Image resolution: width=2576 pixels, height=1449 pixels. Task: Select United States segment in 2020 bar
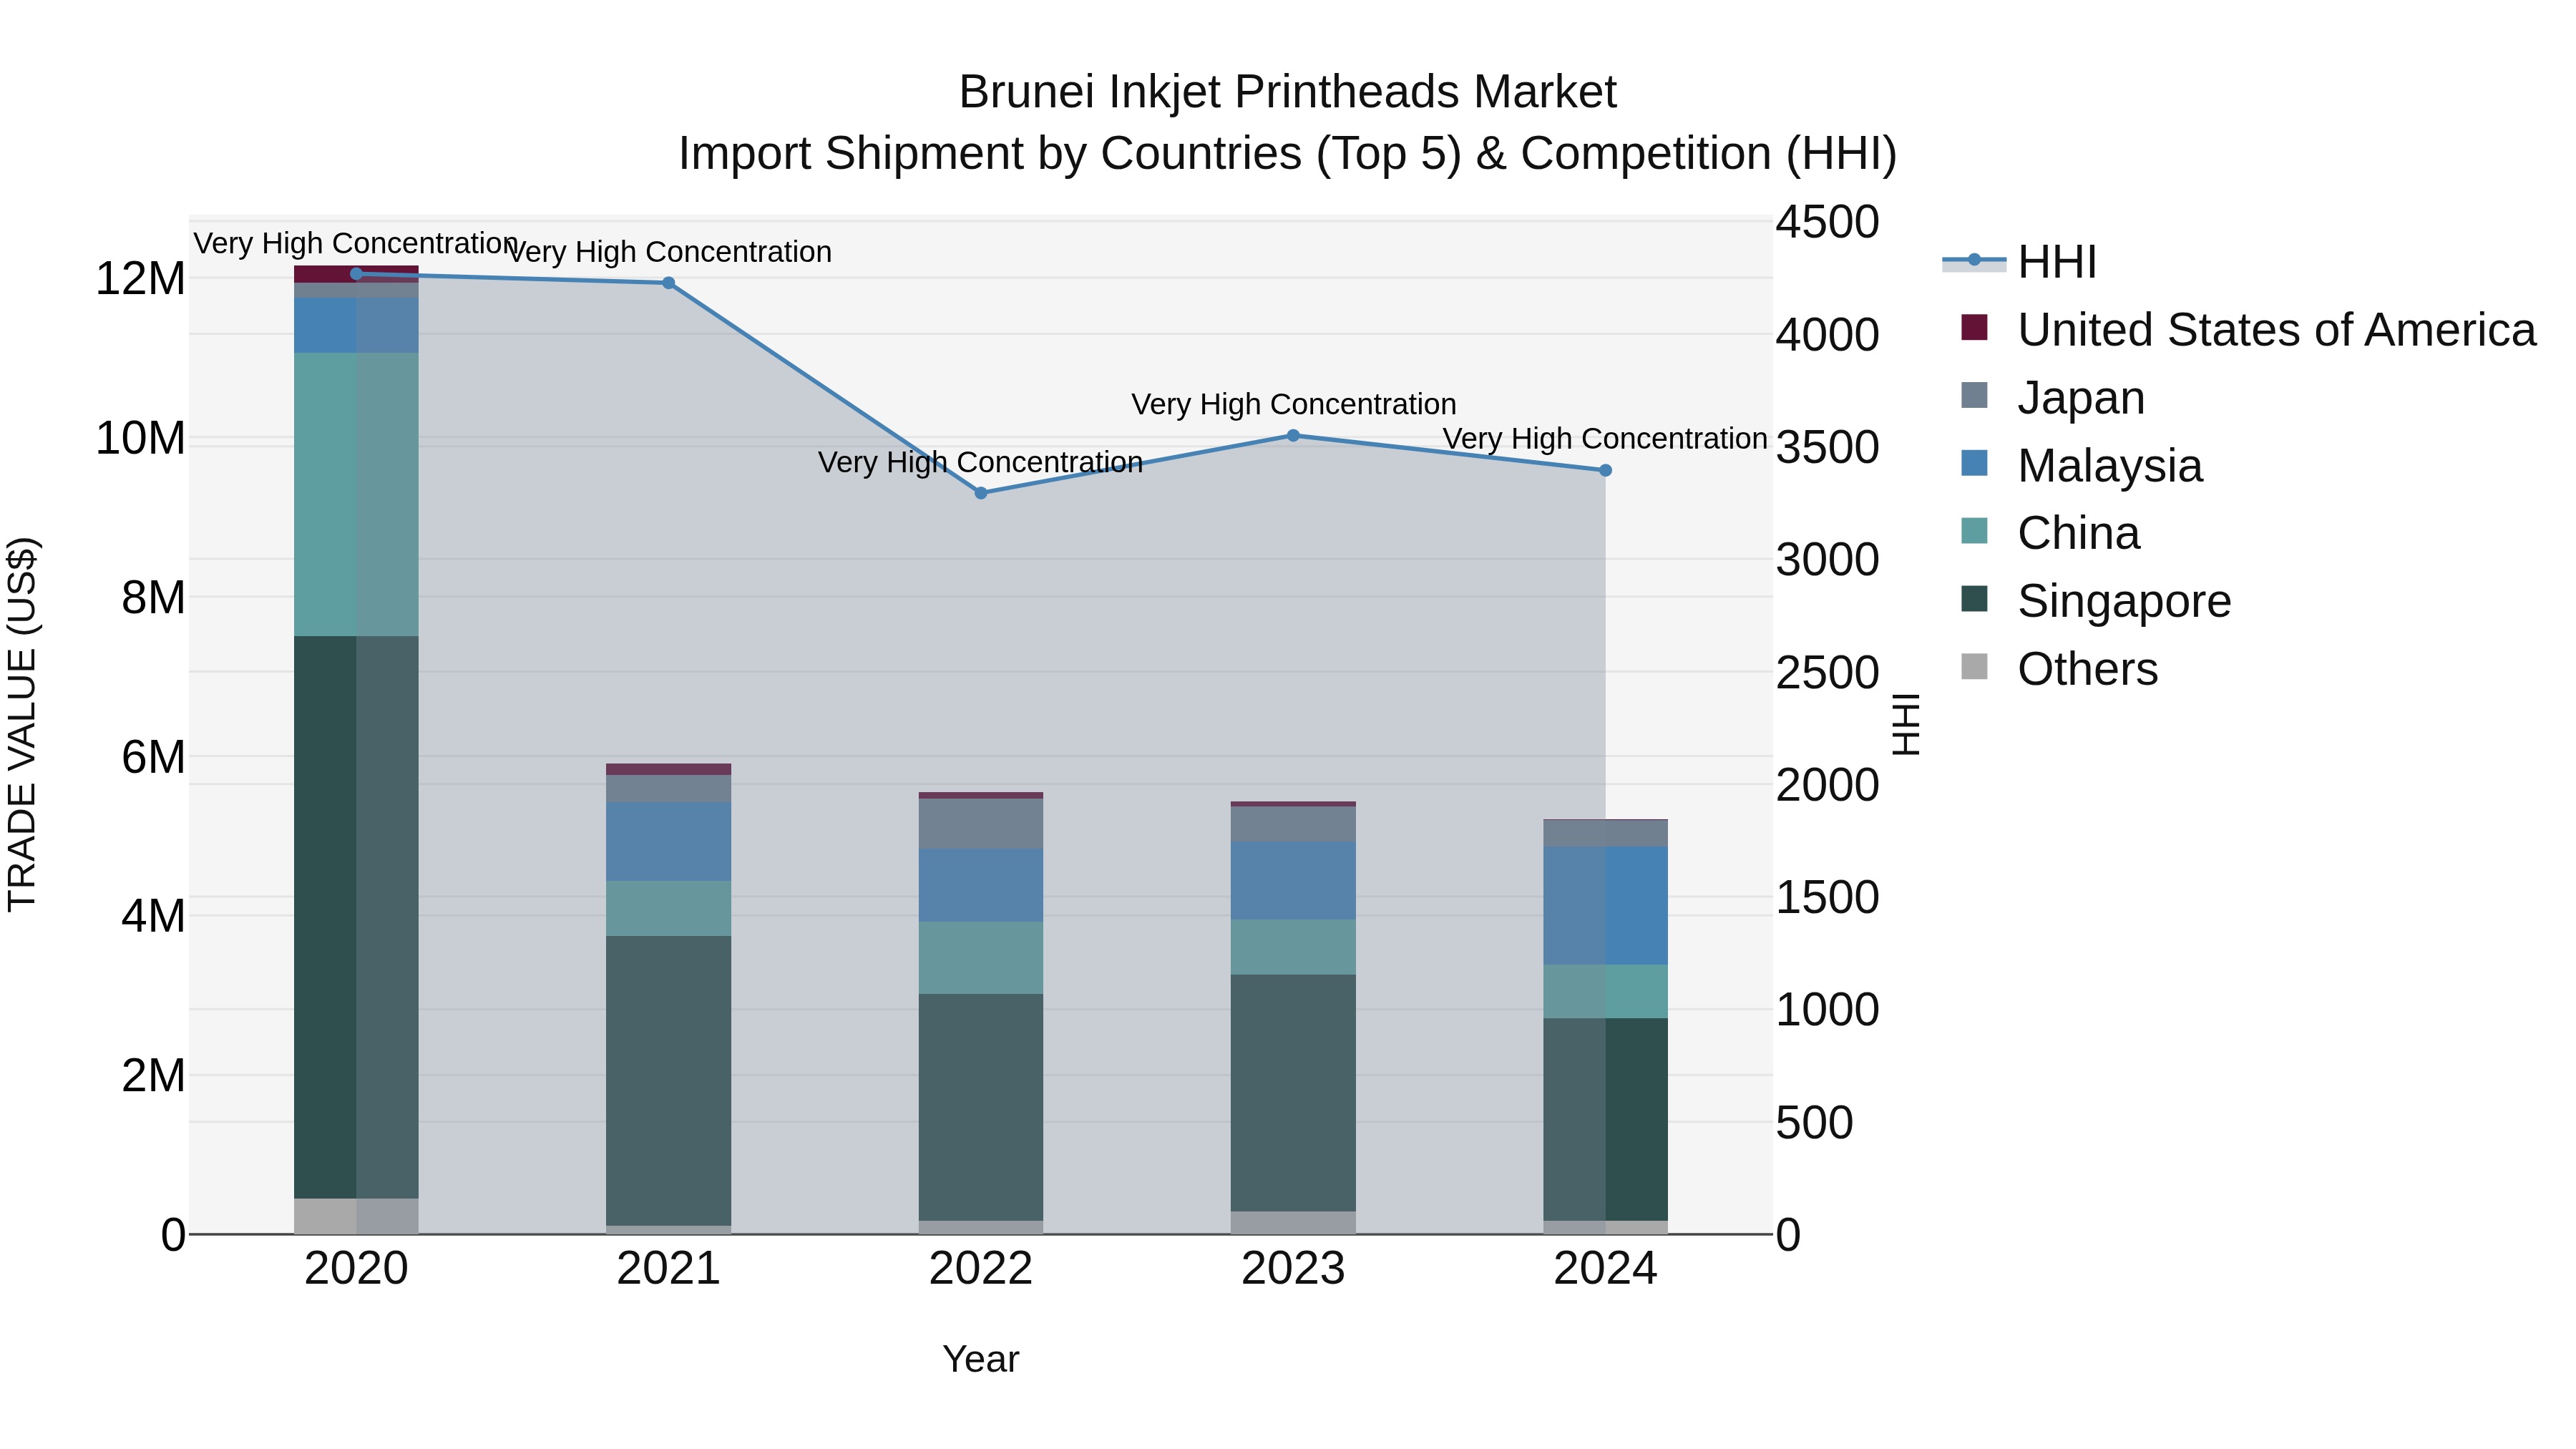coord(356,274)
